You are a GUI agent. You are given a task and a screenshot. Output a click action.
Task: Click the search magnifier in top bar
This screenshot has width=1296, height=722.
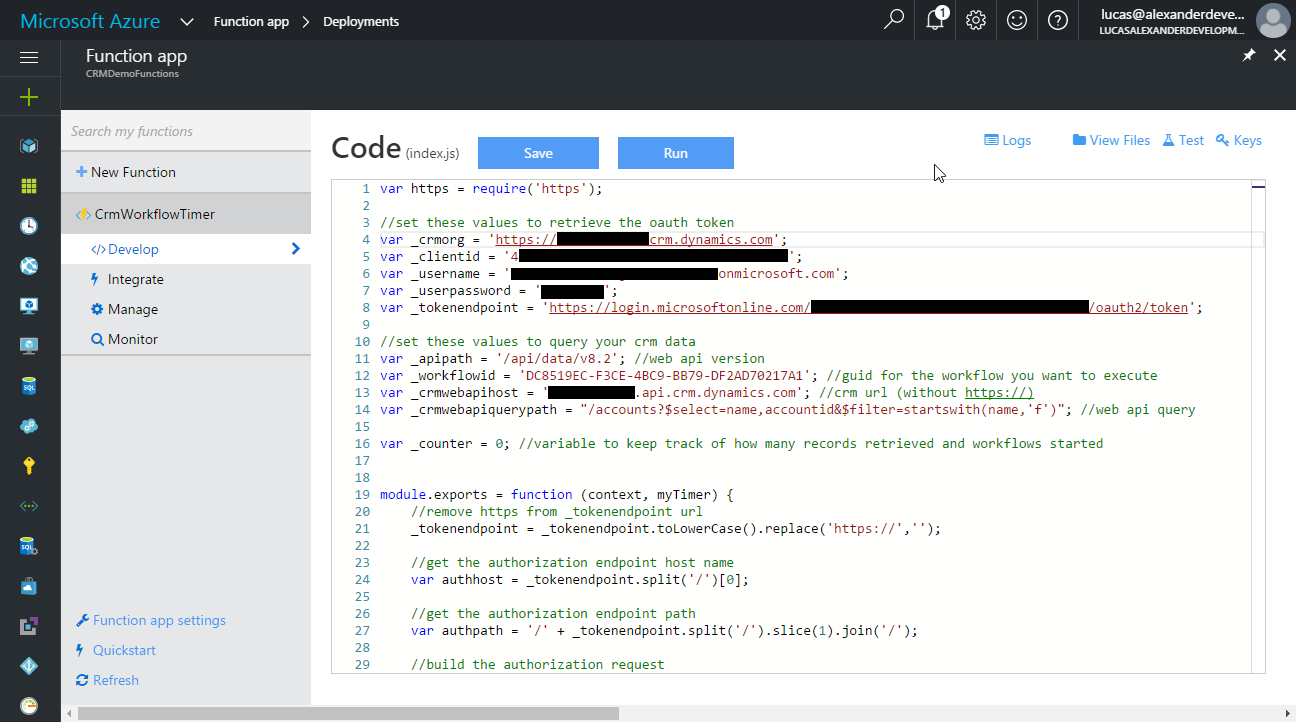[x=894, y=20]
